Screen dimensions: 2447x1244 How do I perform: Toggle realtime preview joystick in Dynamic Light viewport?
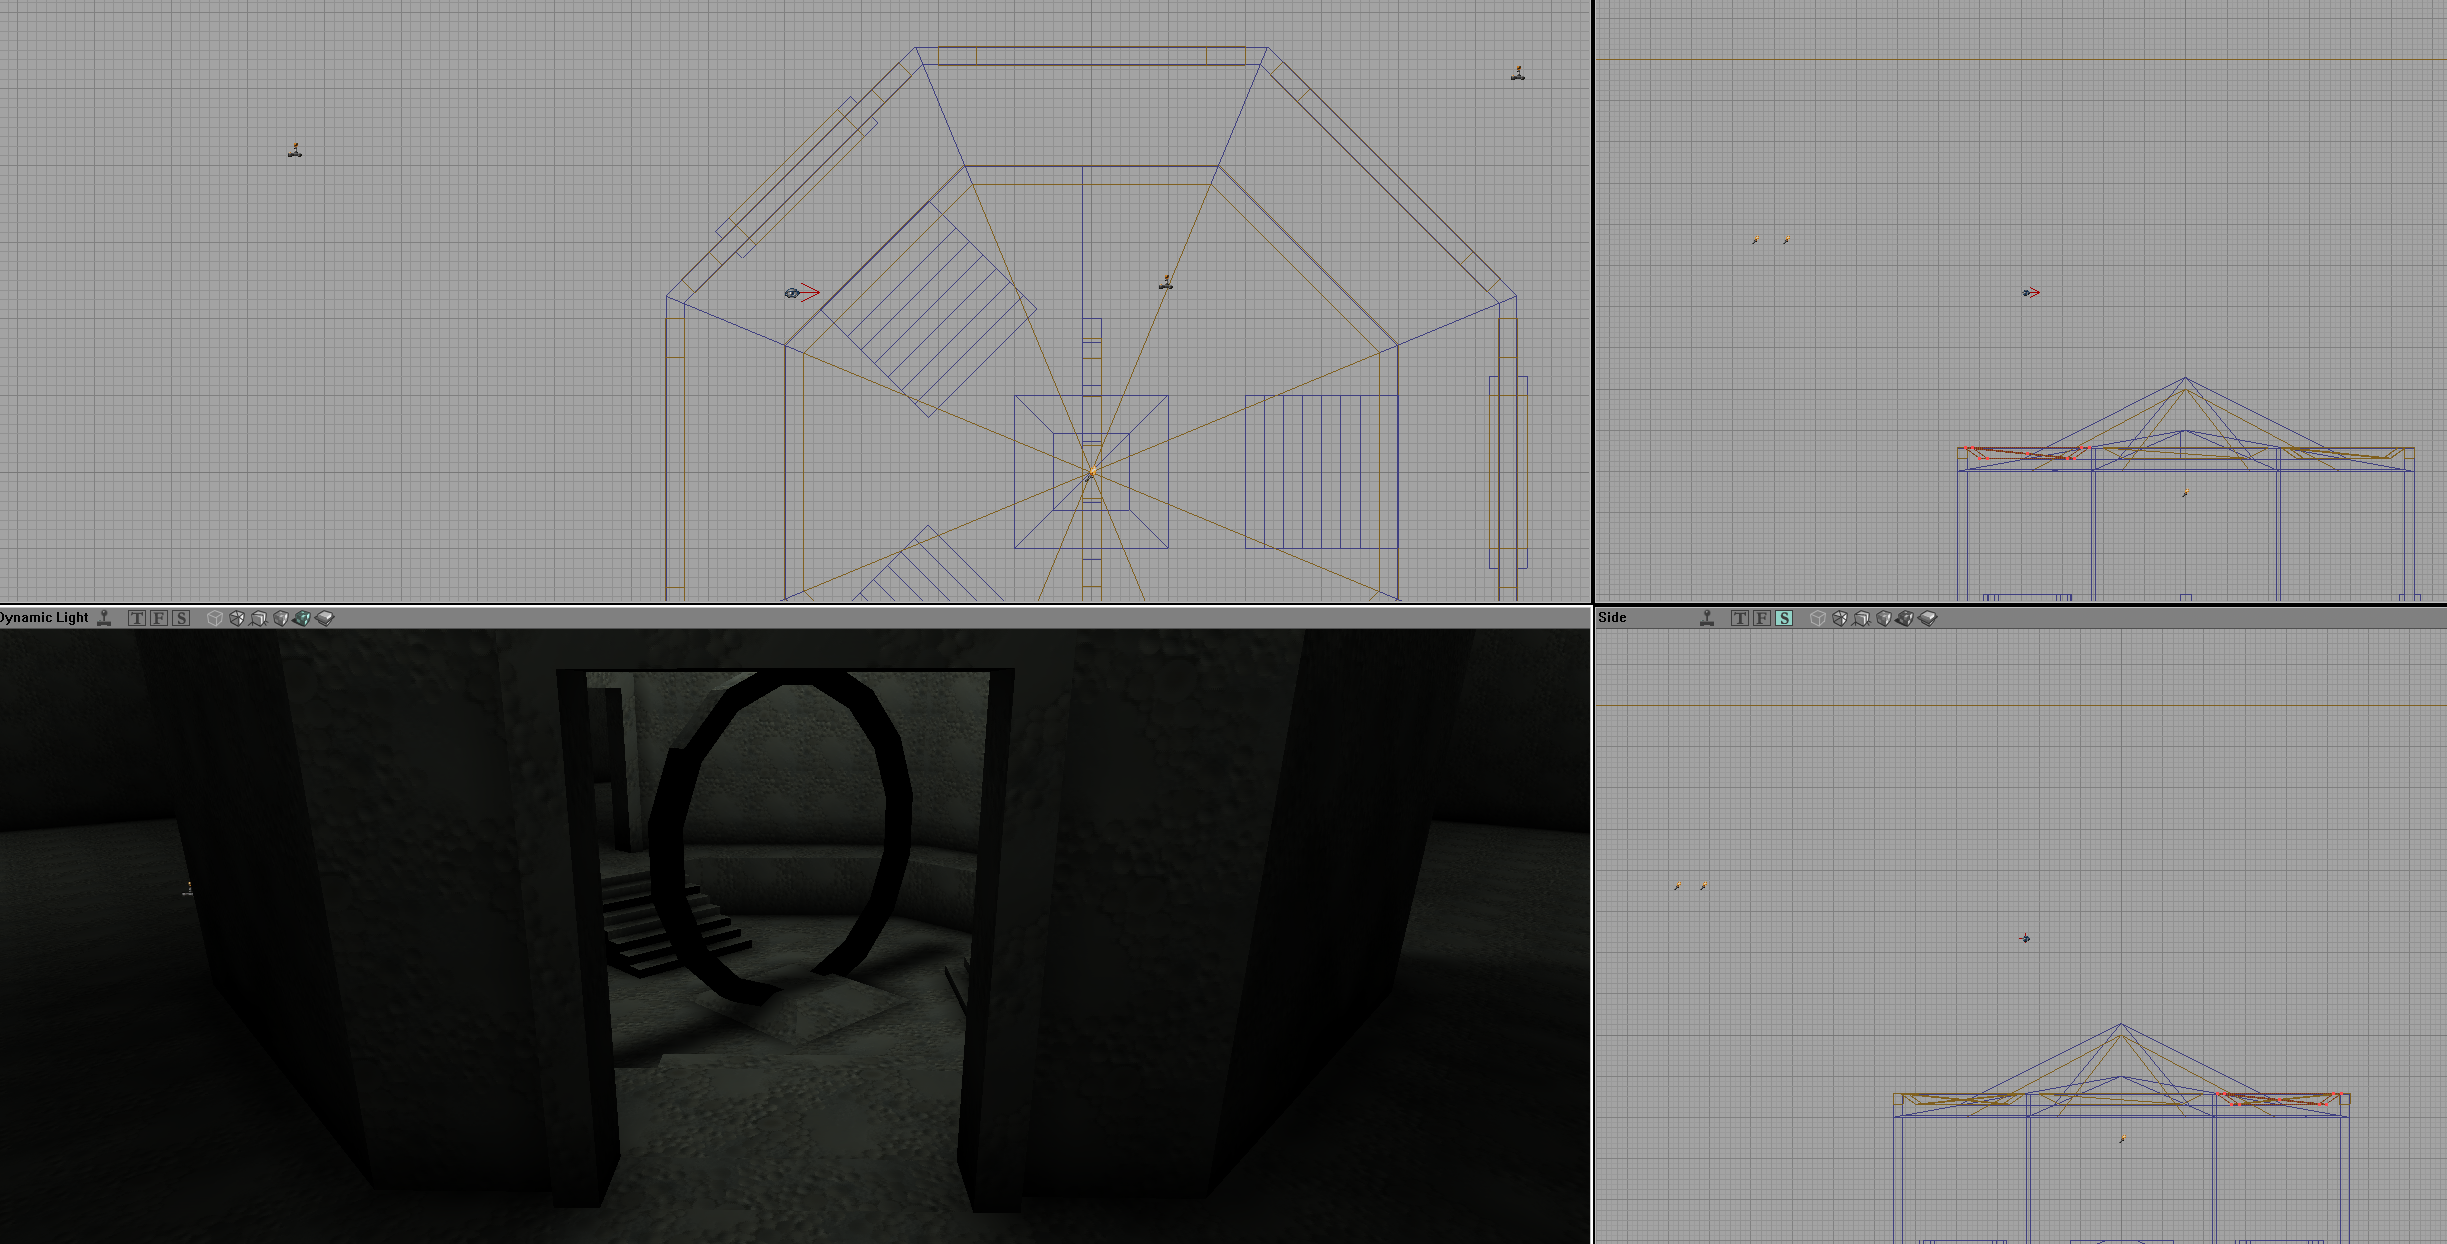coord(104,618)
